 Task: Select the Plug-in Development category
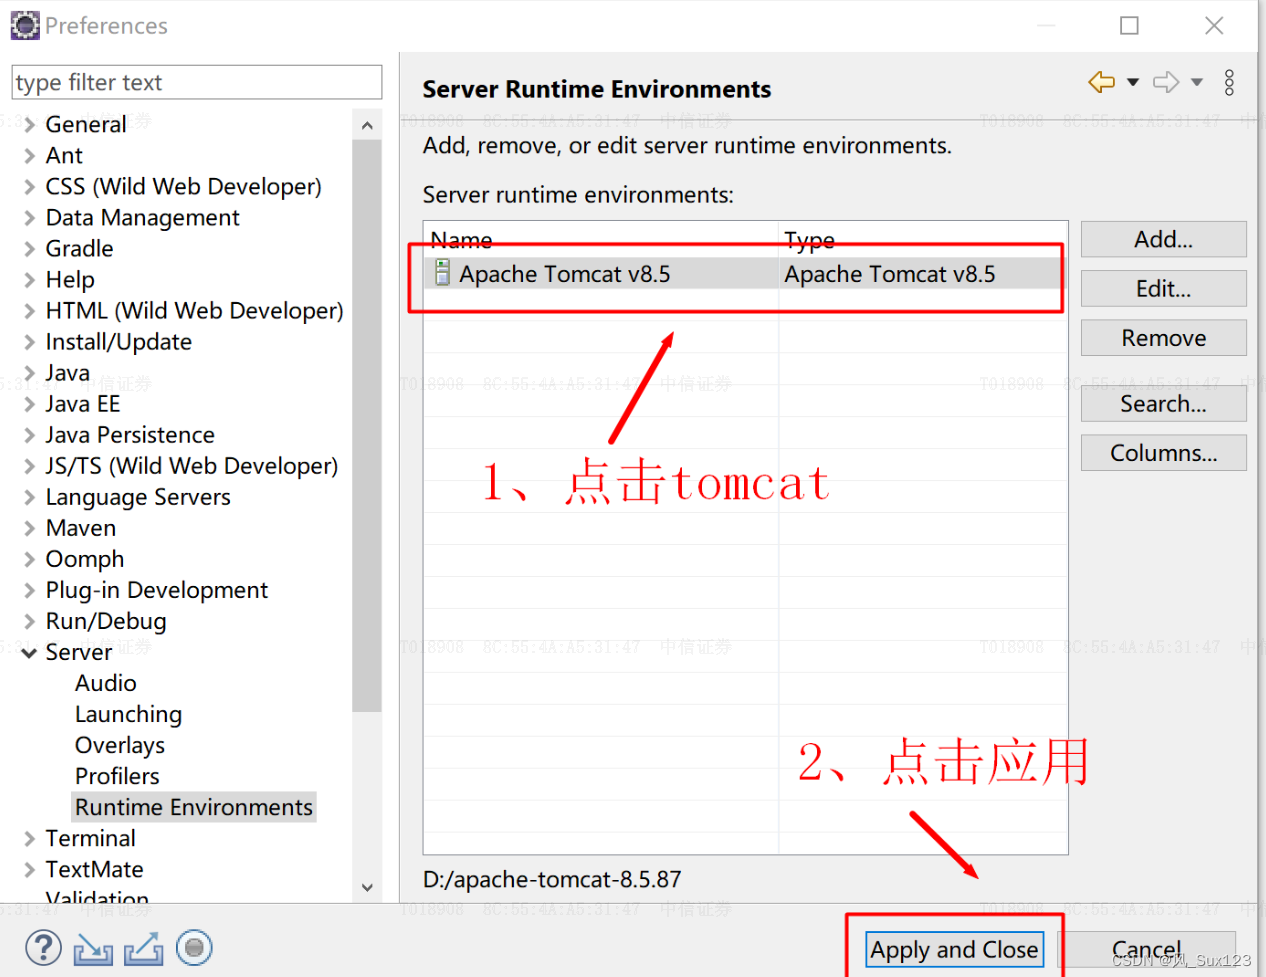tap(157, 590)
